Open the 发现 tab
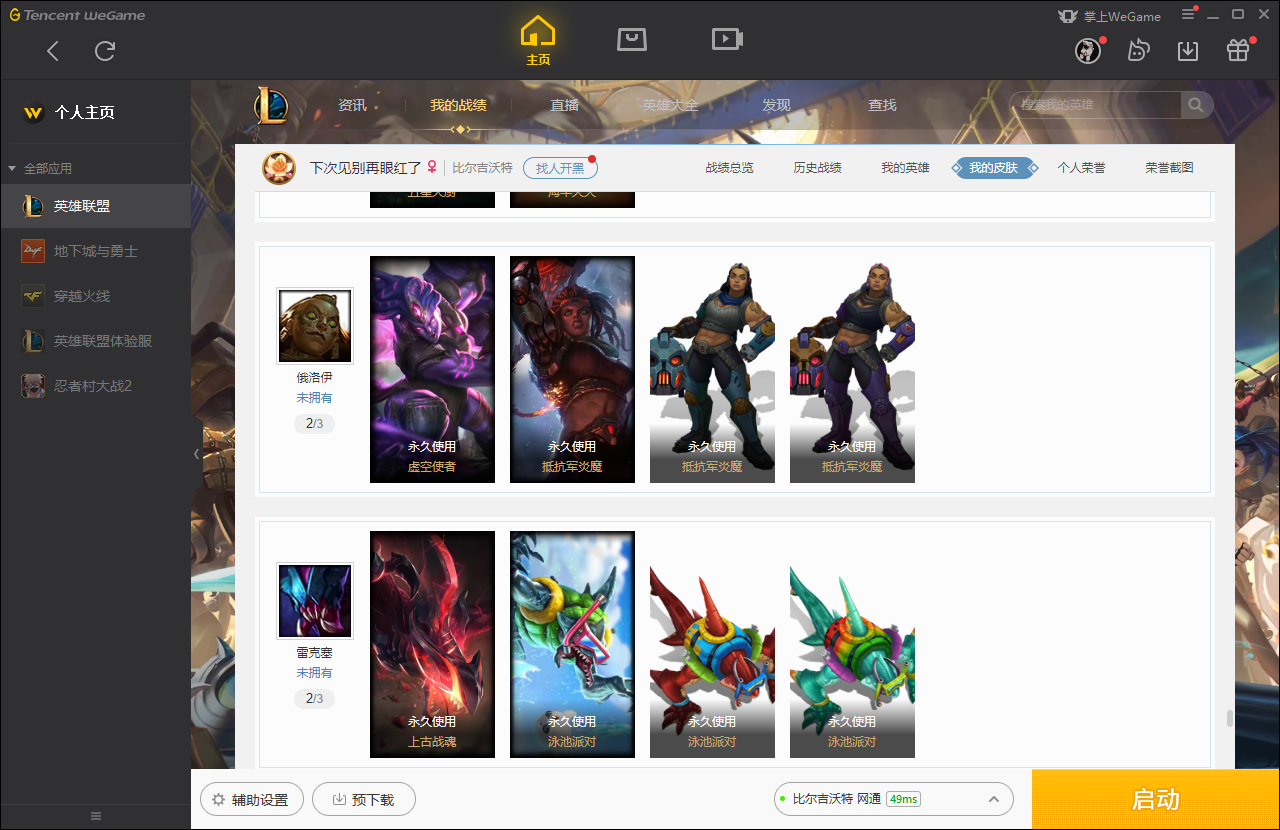 776,105
